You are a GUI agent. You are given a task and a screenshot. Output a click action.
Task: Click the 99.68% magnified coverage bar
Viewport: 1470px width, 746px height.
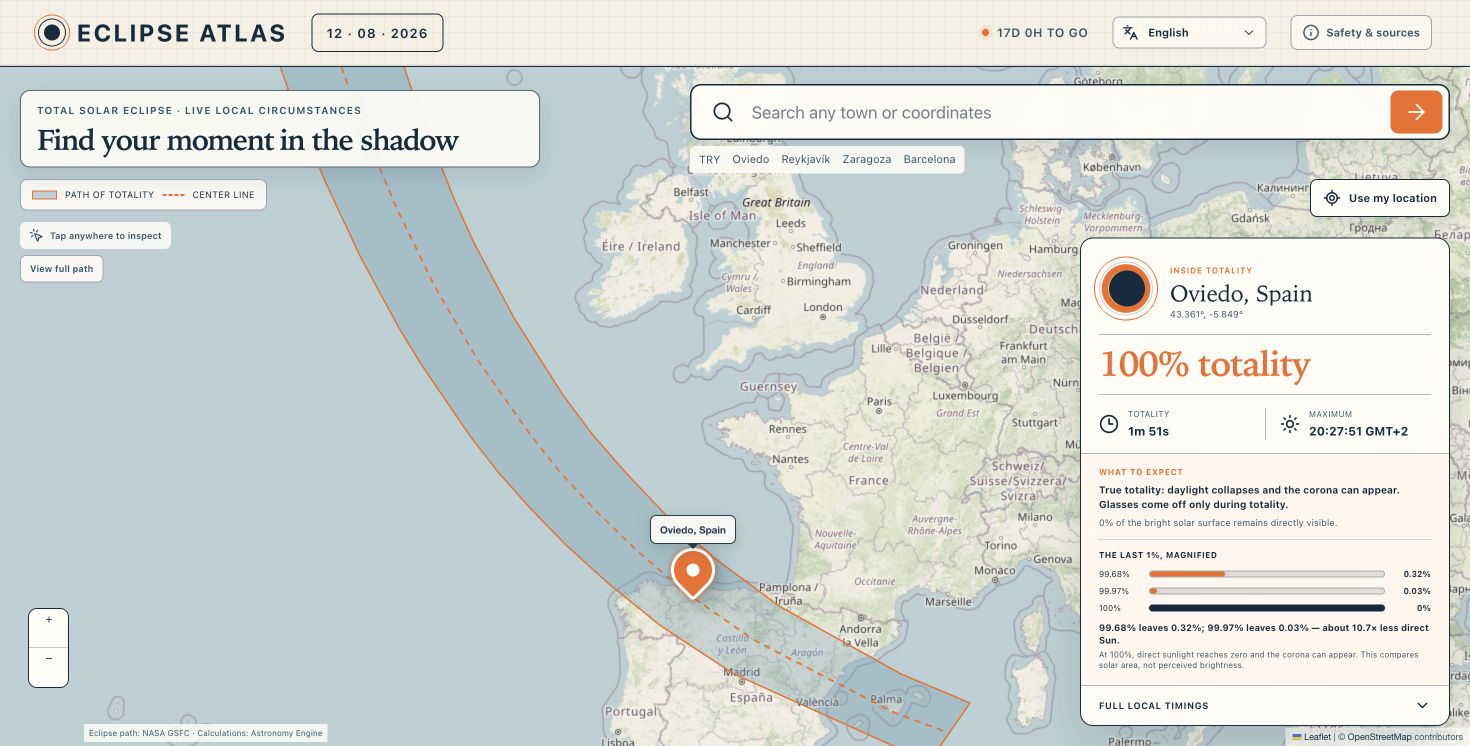(1266, 574)
